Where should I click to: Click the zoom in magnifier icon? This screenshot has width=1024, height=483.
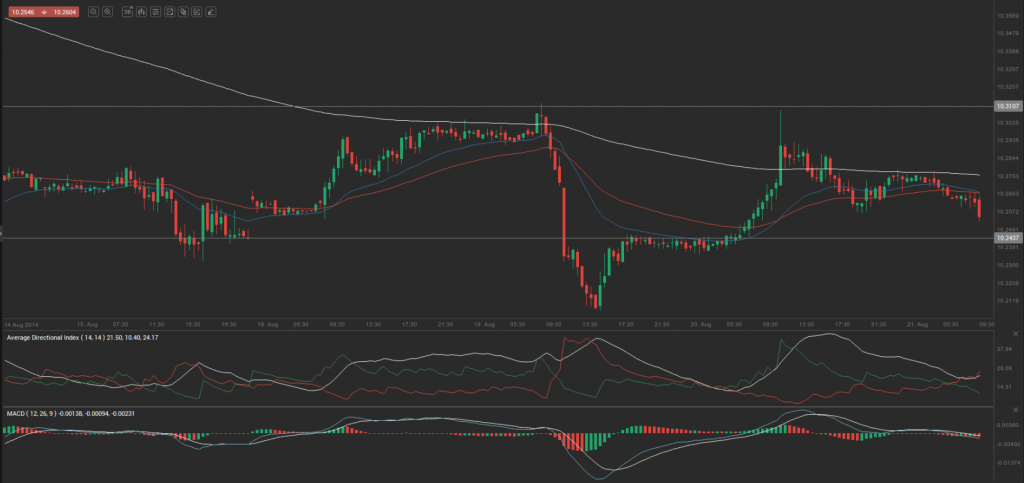(106, 12)
